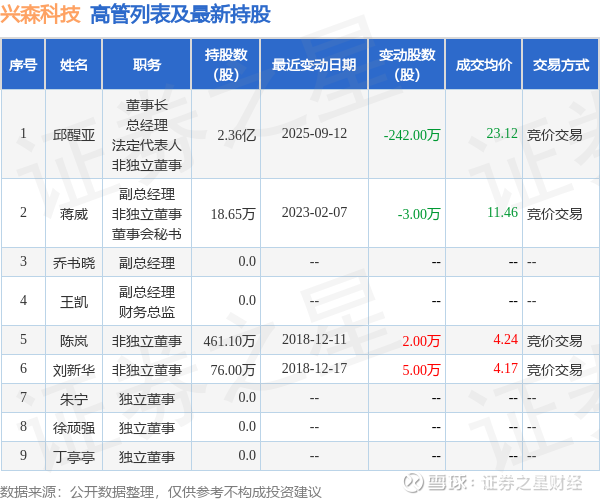The width and height of the screenshot is (600, 501).
Task: Click 董事会秘书 in 蒋威's positions
Action: (147, 234)
